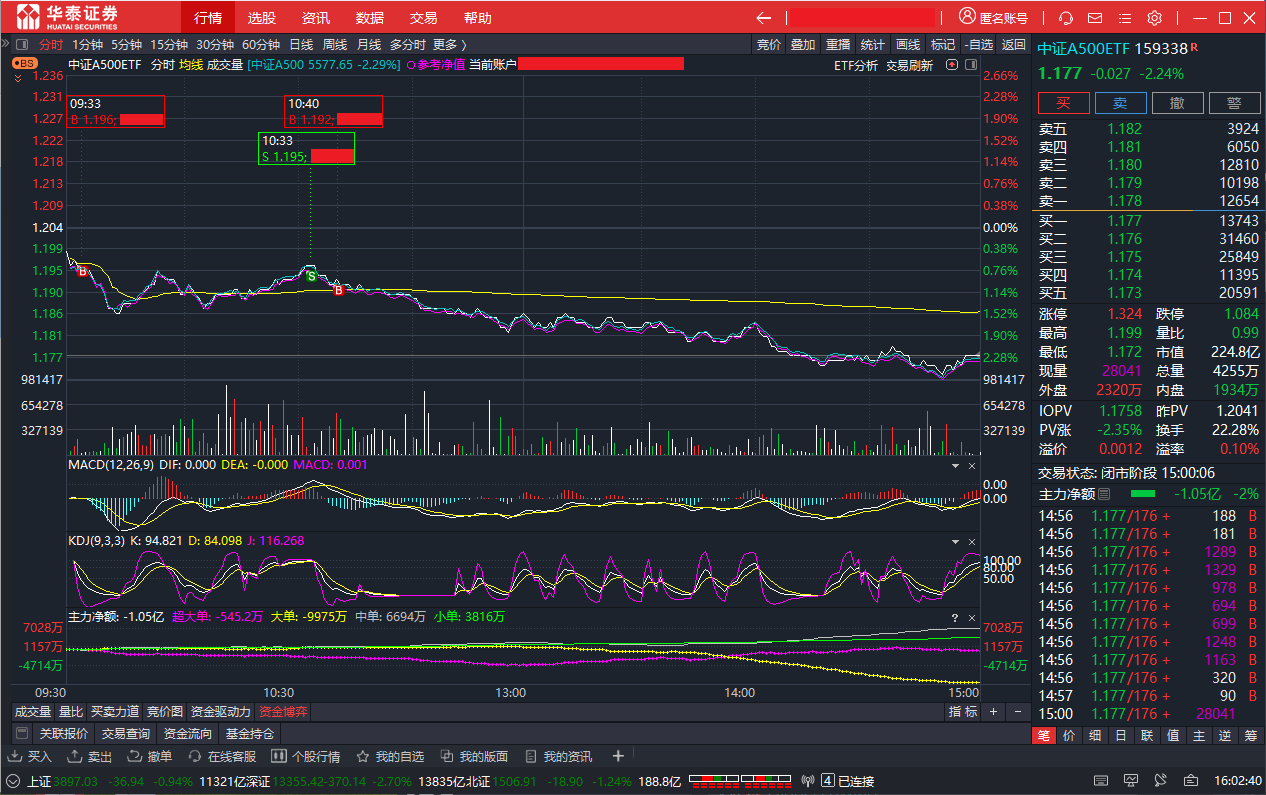Close the 主力净额 capital flow panel
Image resolution: width=1266 pixels, height=795 pixels.
click(971, 617)
